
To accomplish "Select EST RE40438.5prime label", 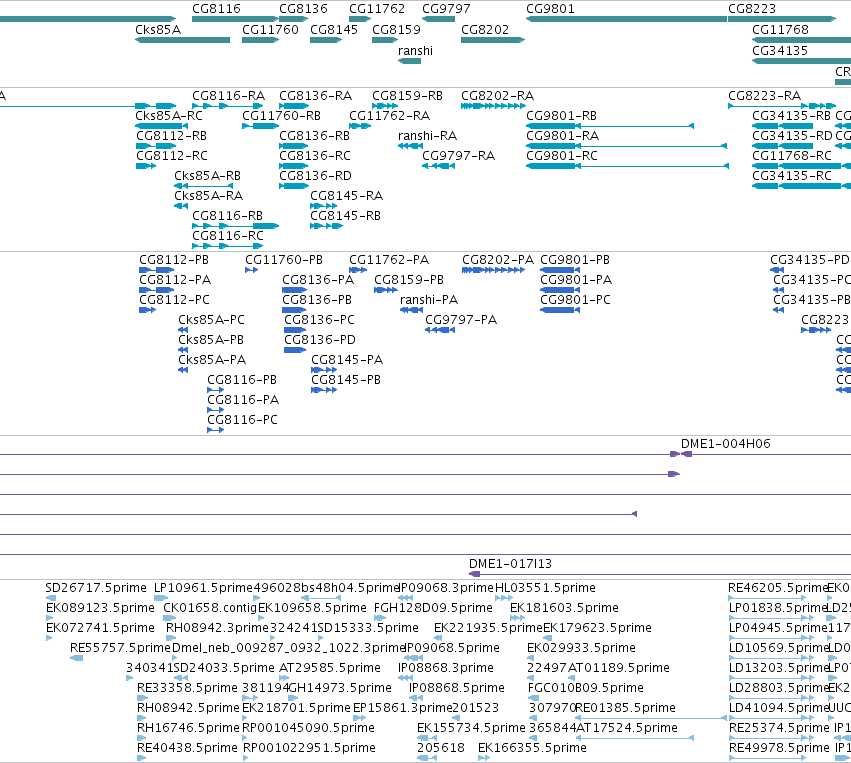I will 187,748.
